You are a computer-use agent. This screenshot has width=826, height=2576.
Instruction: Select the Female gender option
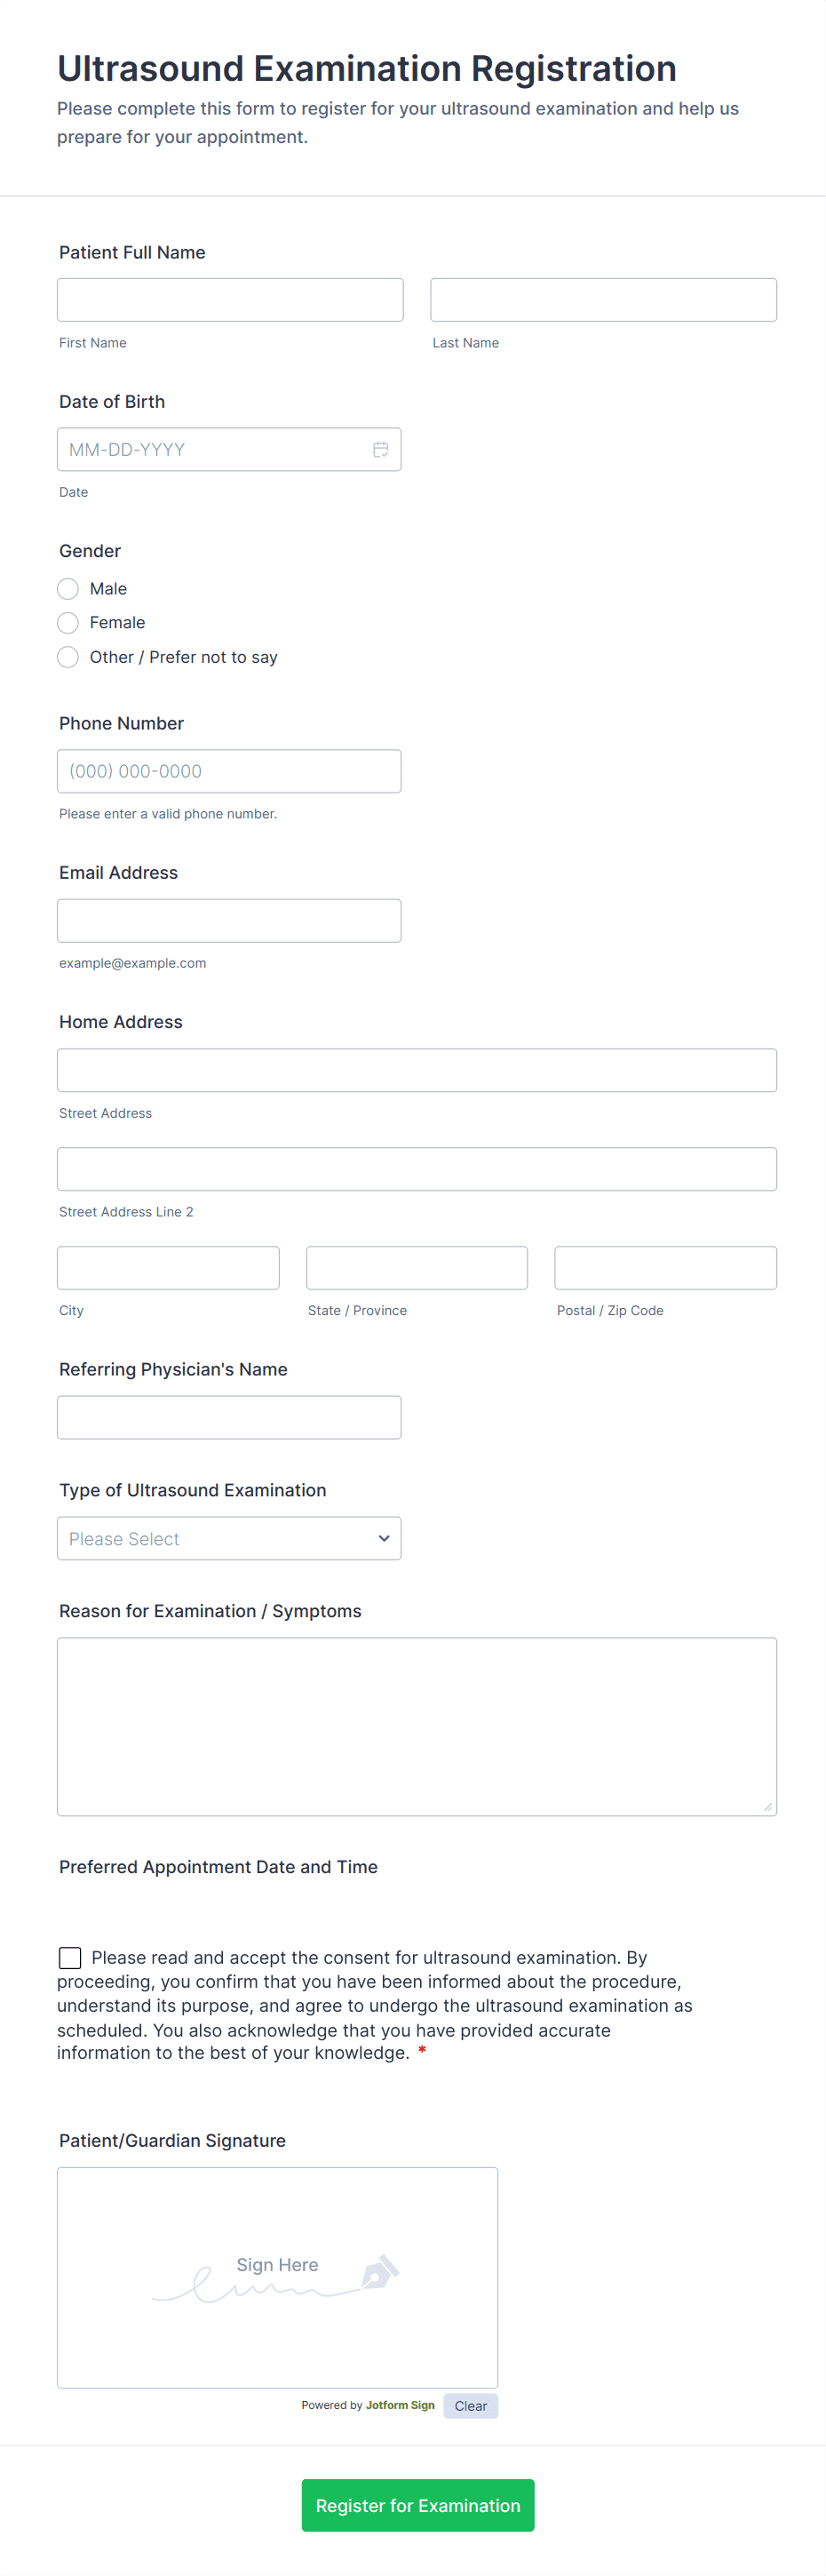pyautogui.click(x=68, y=622)
